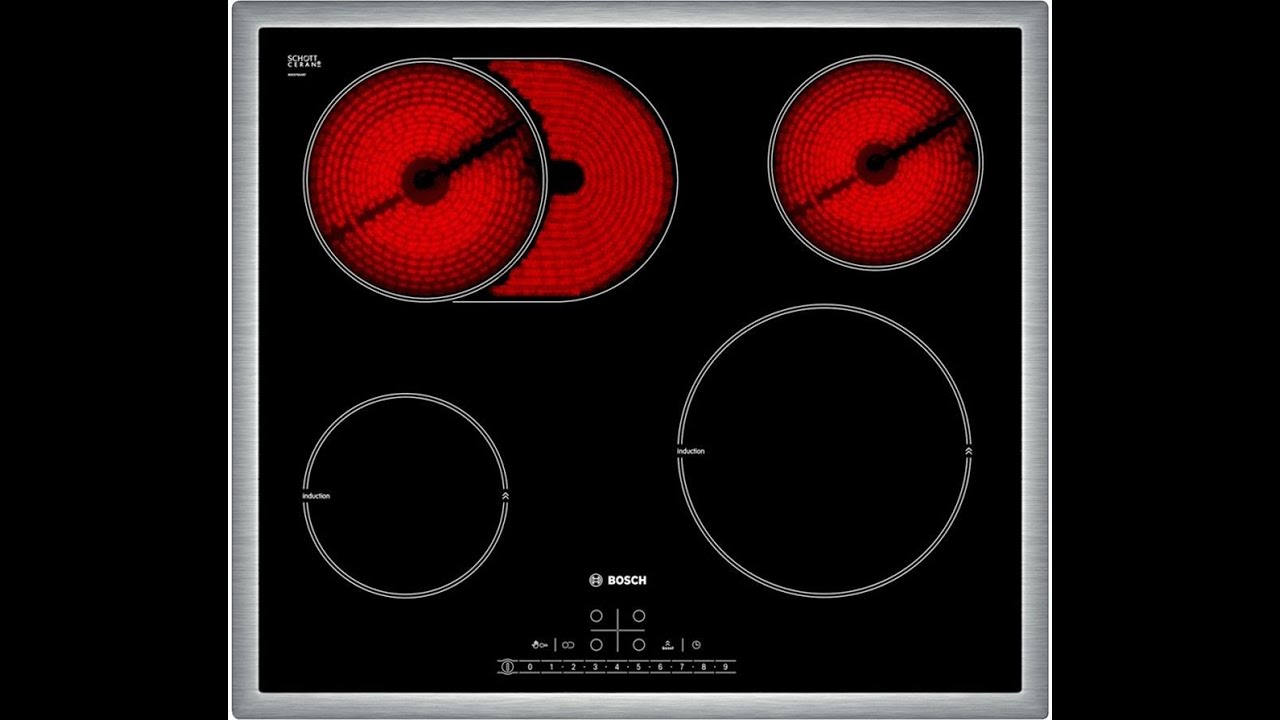The image size is (1280, 720).
Task: Click the 'induction' label on large right zone
Action: (690, 451)
